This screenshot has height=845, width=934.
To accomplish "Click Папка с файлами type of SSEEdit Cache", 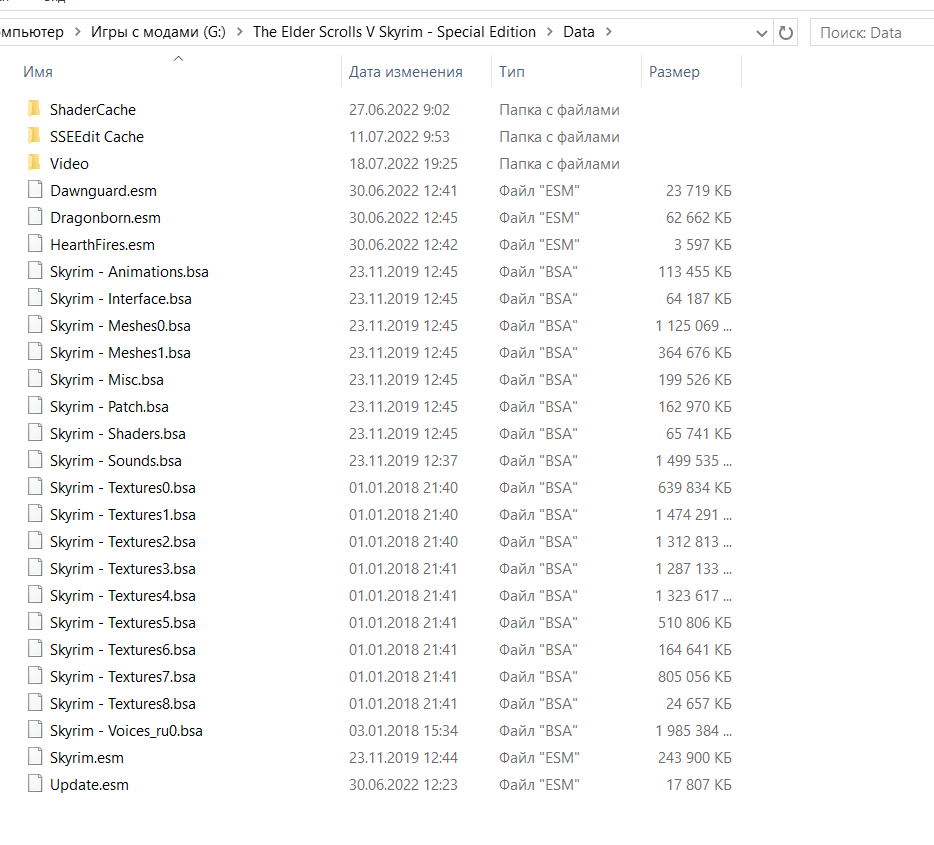I will (x=559, y=136).
